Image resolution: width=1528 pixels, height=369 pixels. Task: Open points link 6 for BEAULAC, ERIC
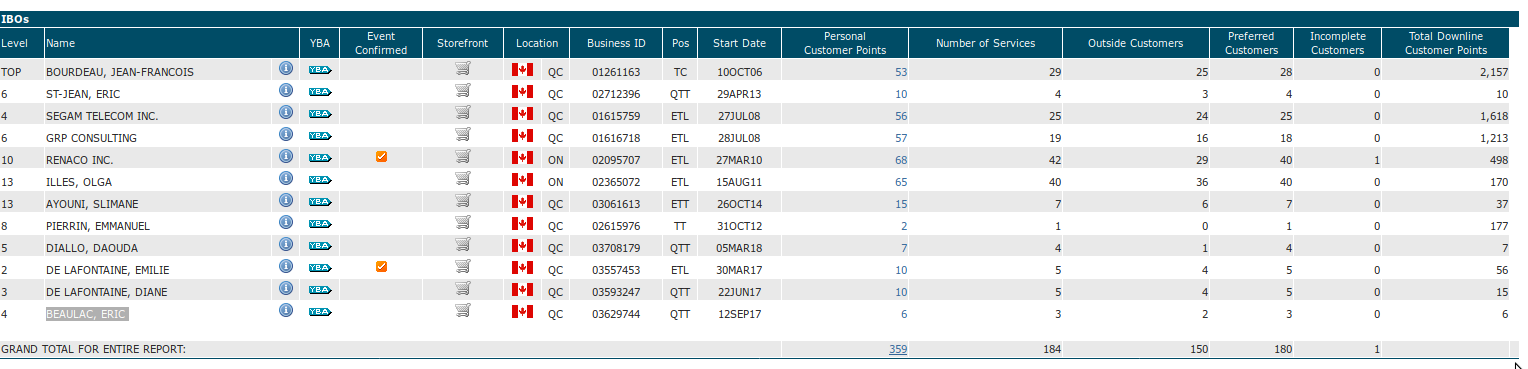904,314
